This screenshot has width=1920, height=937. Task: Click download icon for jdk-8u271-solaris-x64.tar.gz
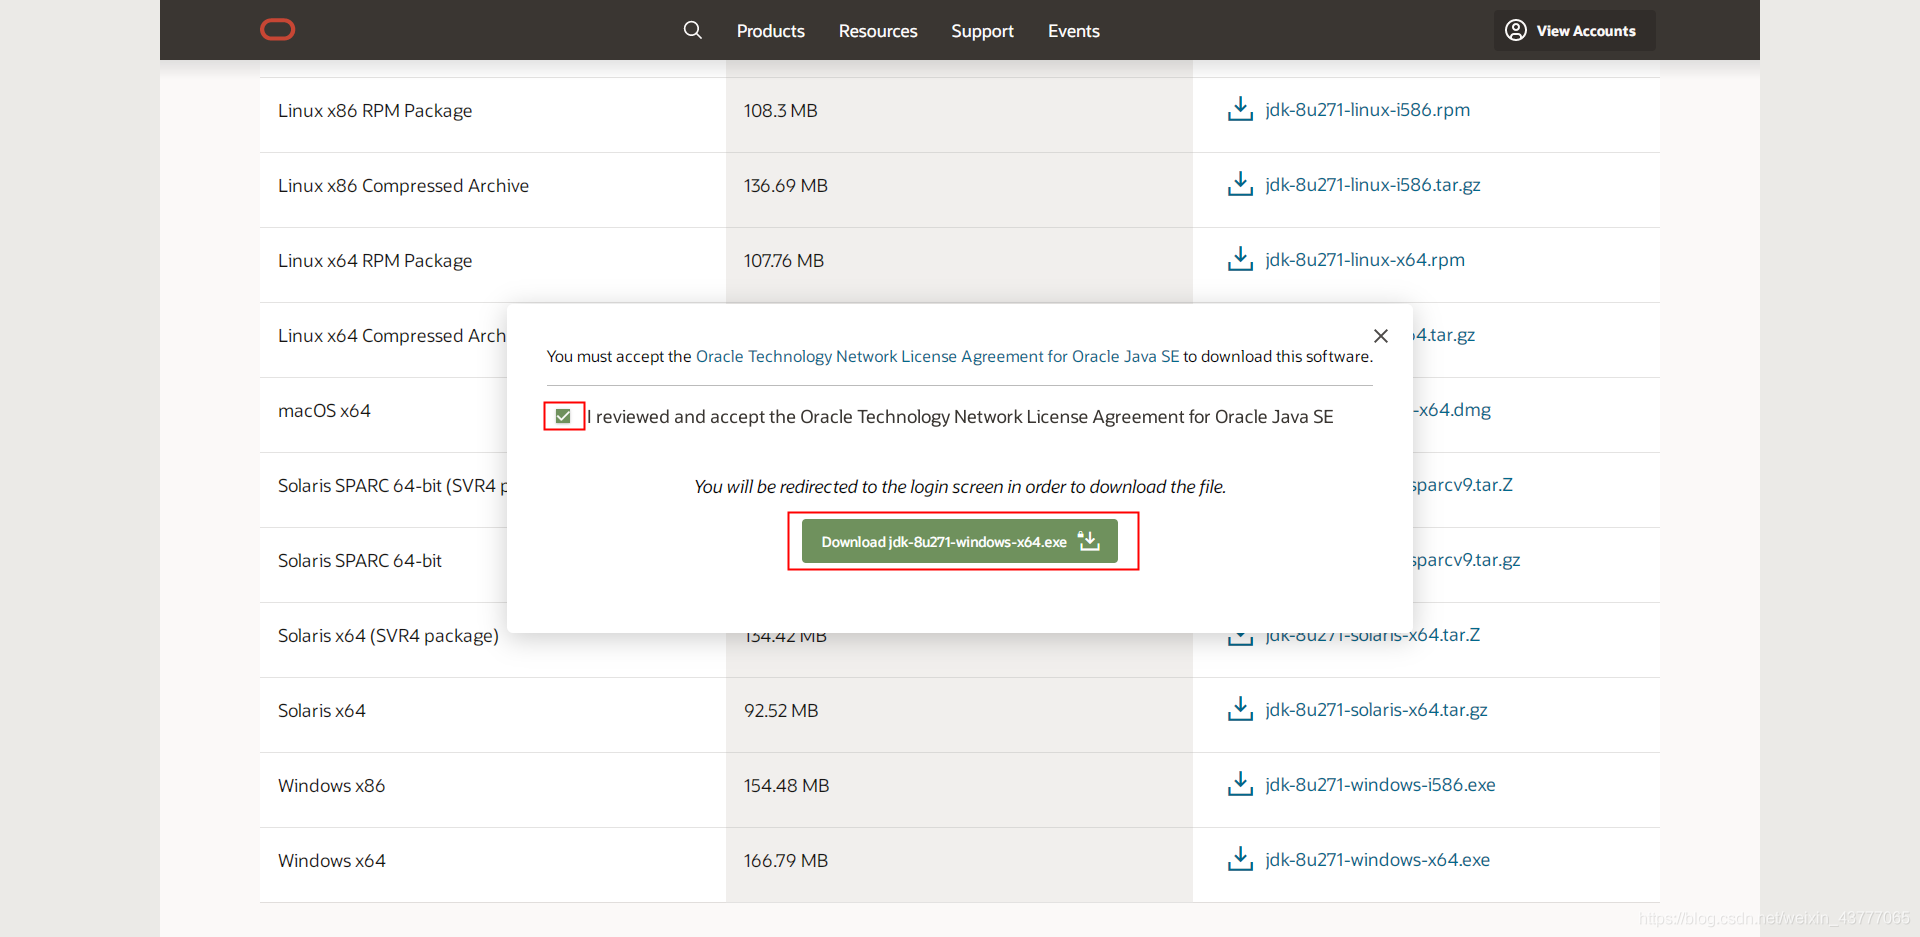click(x=1240, y=709)
